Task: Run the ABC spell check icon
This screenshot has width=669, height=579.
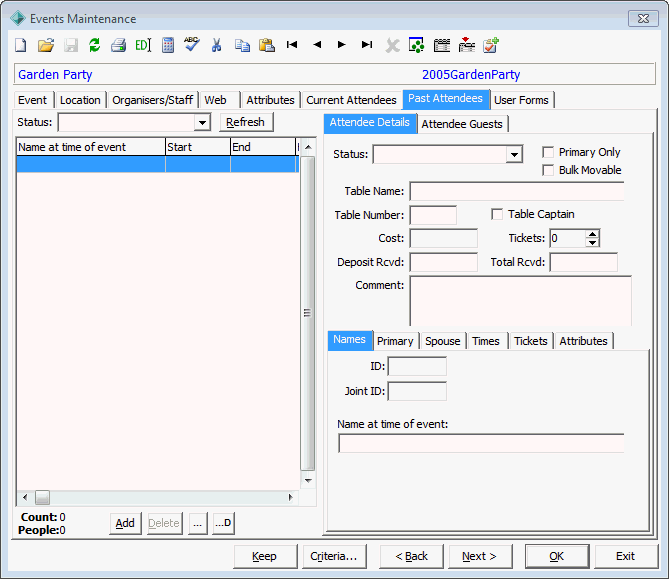Action: point(192,44)
